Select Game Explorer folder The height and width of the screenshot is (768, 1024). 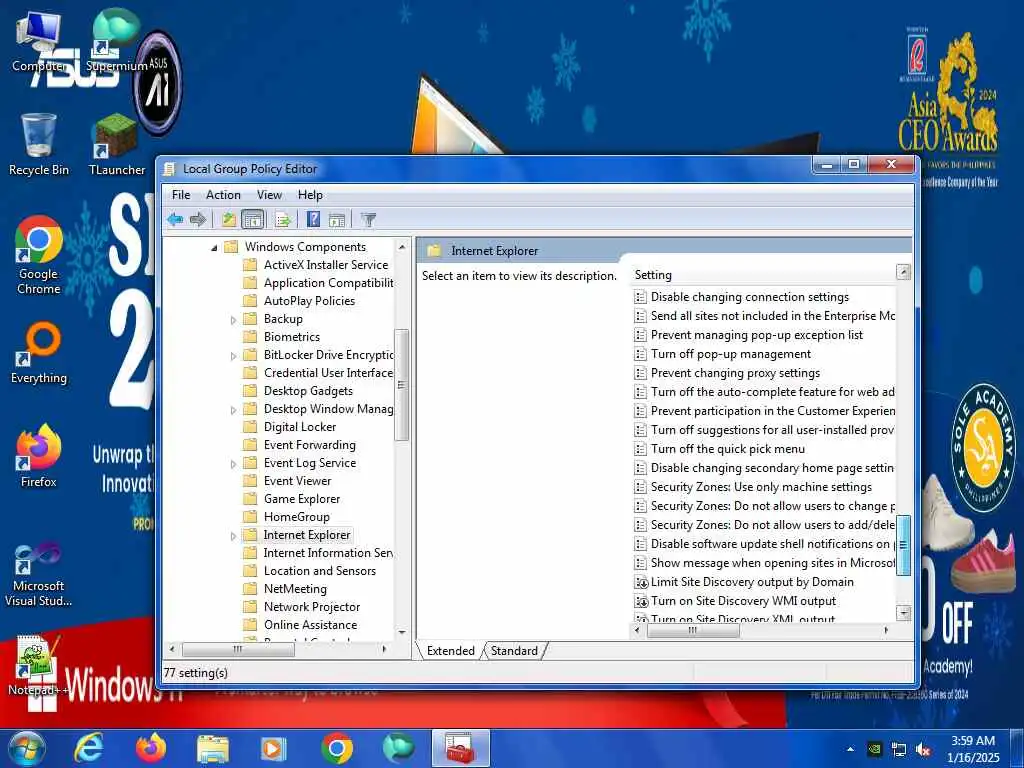[302, 498]
